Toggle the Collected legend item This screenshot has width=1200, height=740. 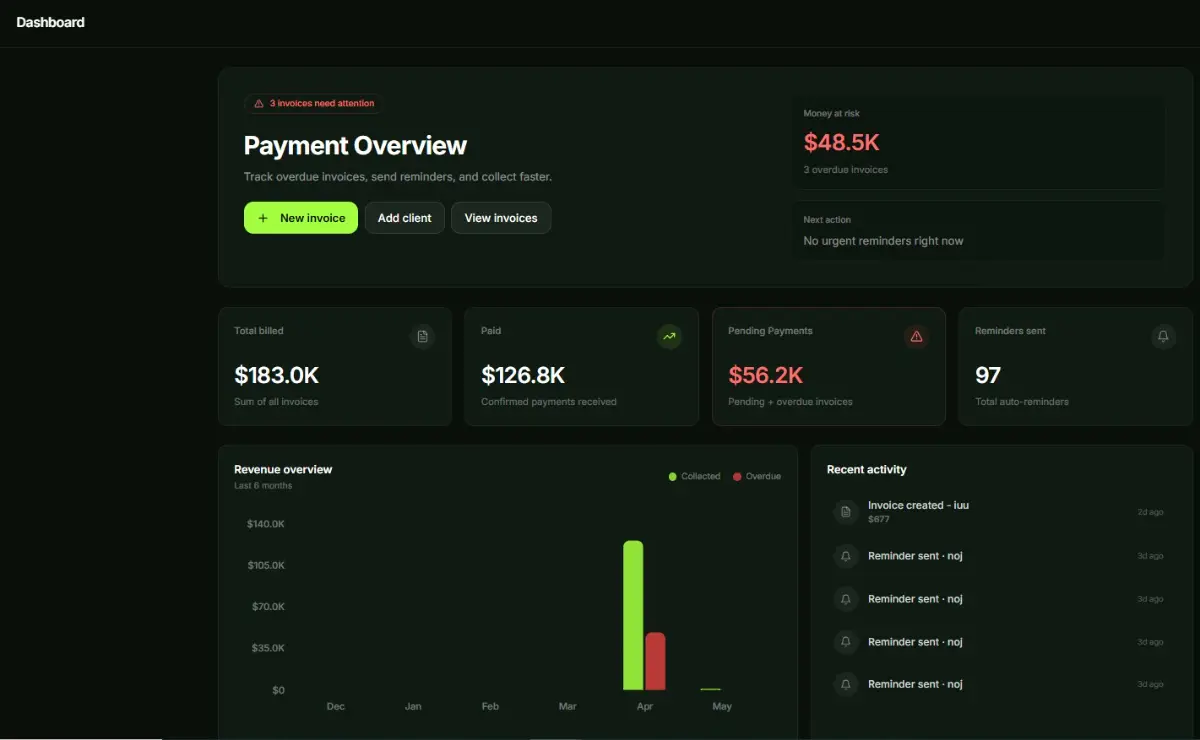coord(694,476)
